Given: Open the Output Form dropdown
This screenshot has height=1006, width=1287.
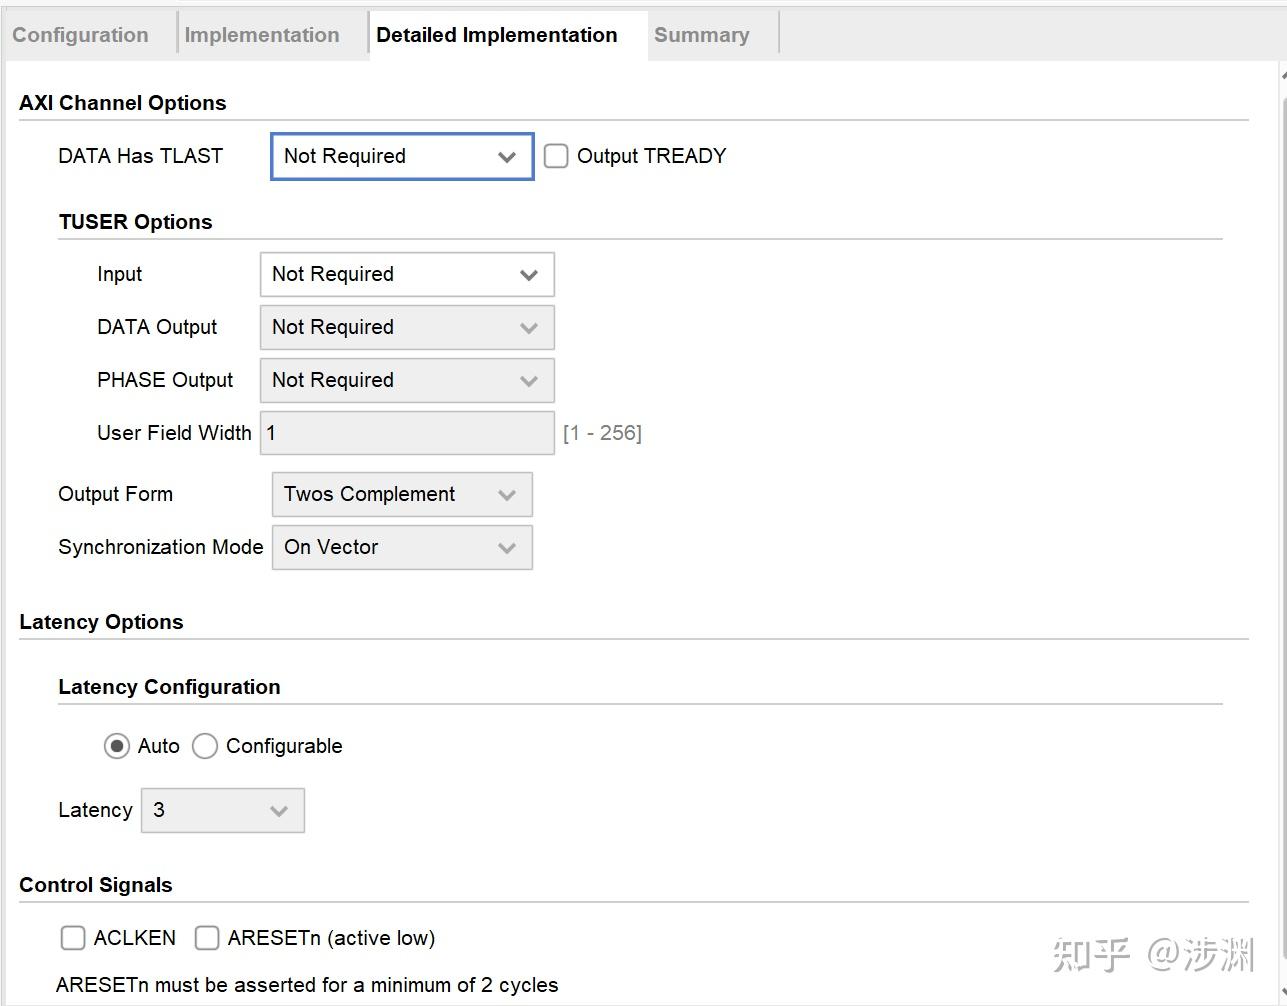Looking at the screenshot, I should click(x=402, y=494).
